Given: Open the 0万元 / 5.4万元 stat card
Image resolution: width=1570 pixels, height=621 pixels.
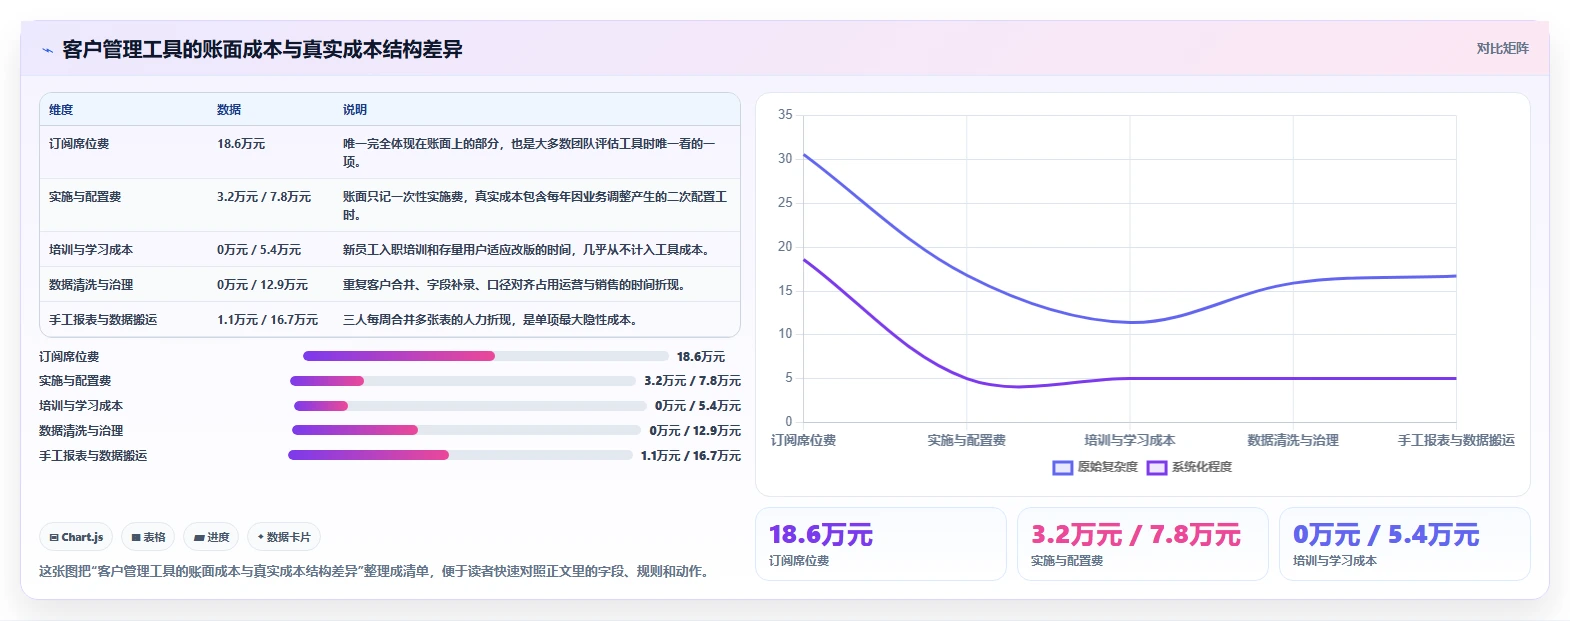Looking at the screenshot, I should coord(1405,544).
